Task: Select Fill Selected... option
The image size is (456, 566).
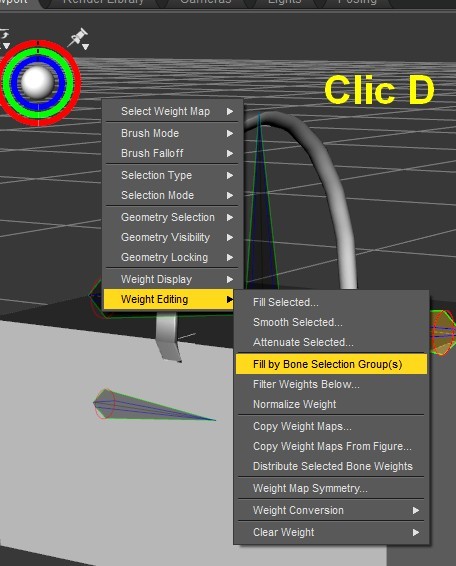Action: pyautogui.click(x=331, y=302)
